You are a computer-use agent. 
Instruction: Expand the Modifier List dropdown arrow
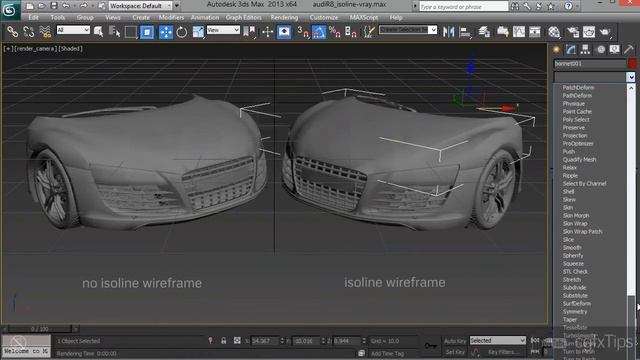tap(631, 77)
